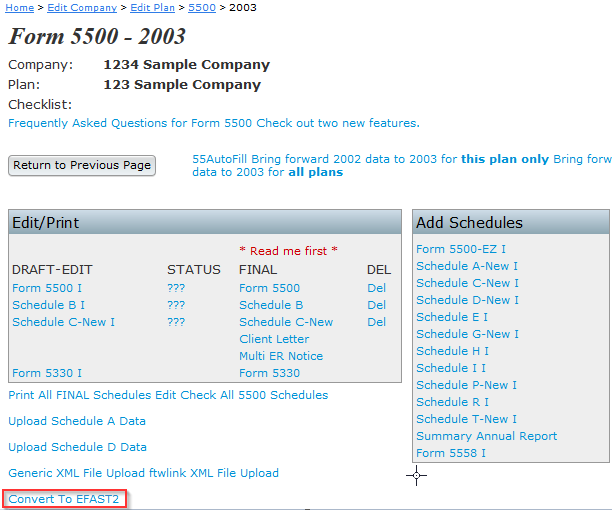Viewport: 612px width, 510px height.
Task: Edit draft Form 5330 I
Action: coord(47,373)
